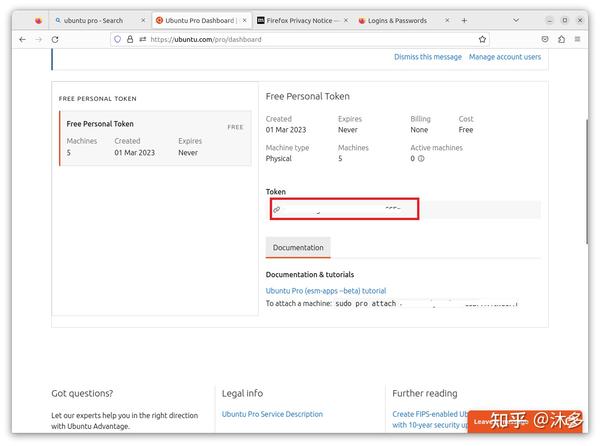Show site security info via padlock

129,39
